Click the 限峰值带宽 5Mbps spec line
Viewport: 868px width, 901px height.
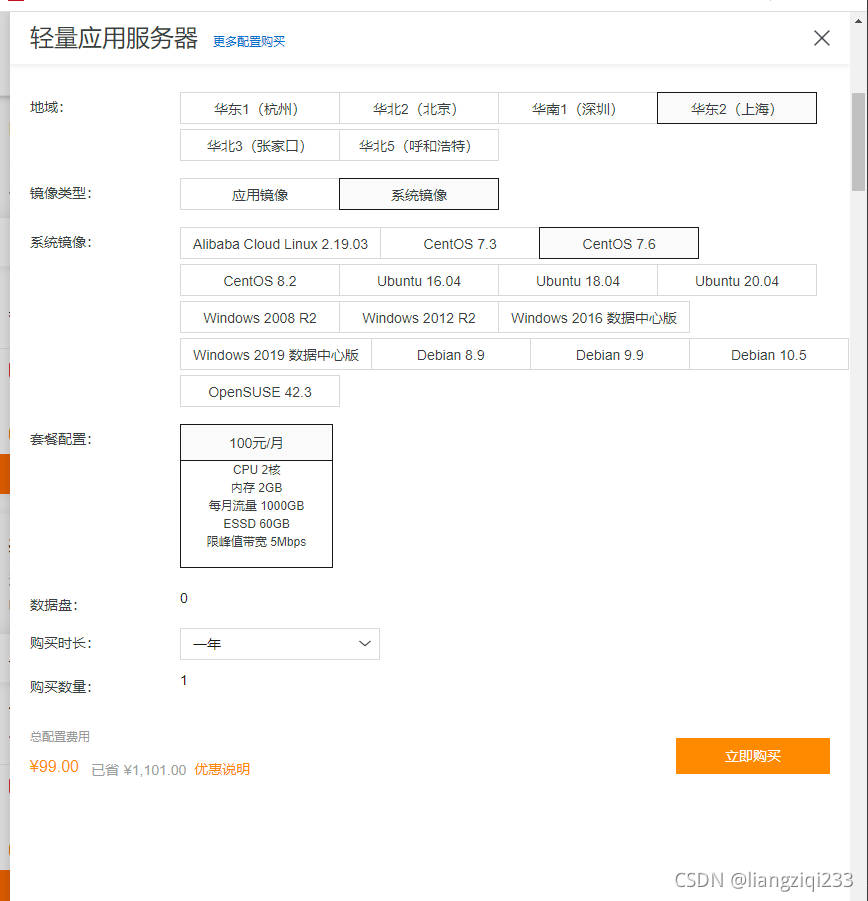coord(256,541)
